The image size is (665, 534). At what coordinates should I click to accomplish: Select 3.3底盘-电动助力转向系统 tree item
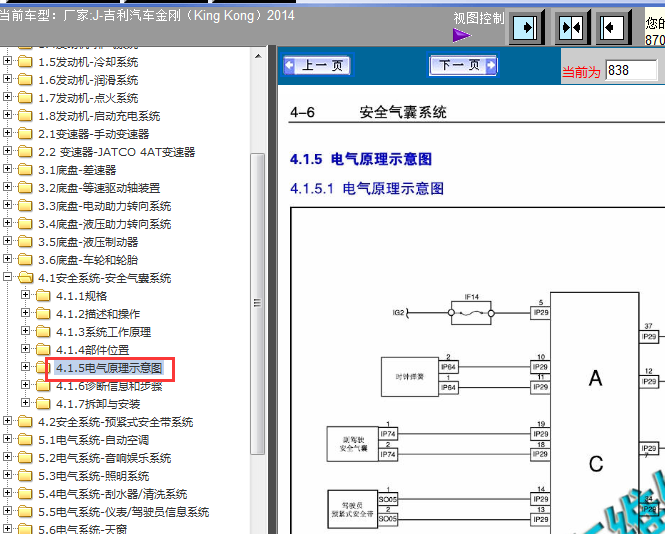pyautogui.click(x=104, y=206)
